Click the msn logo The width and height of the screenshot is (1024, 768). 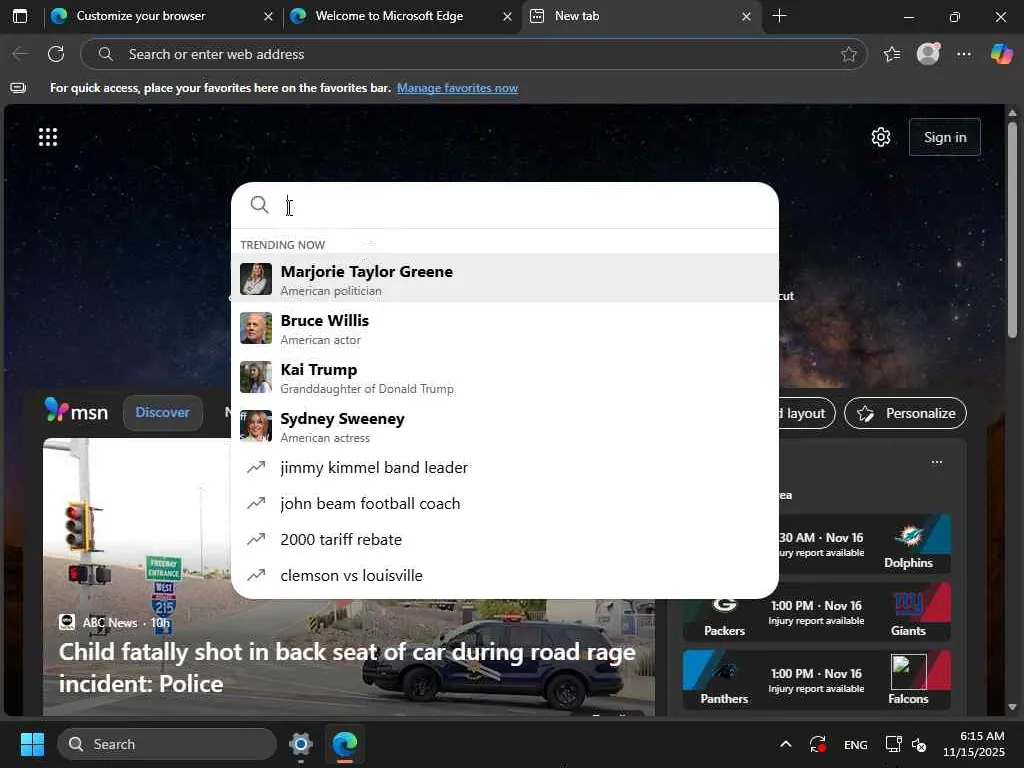pyautogui.click(x=76, y=411)
